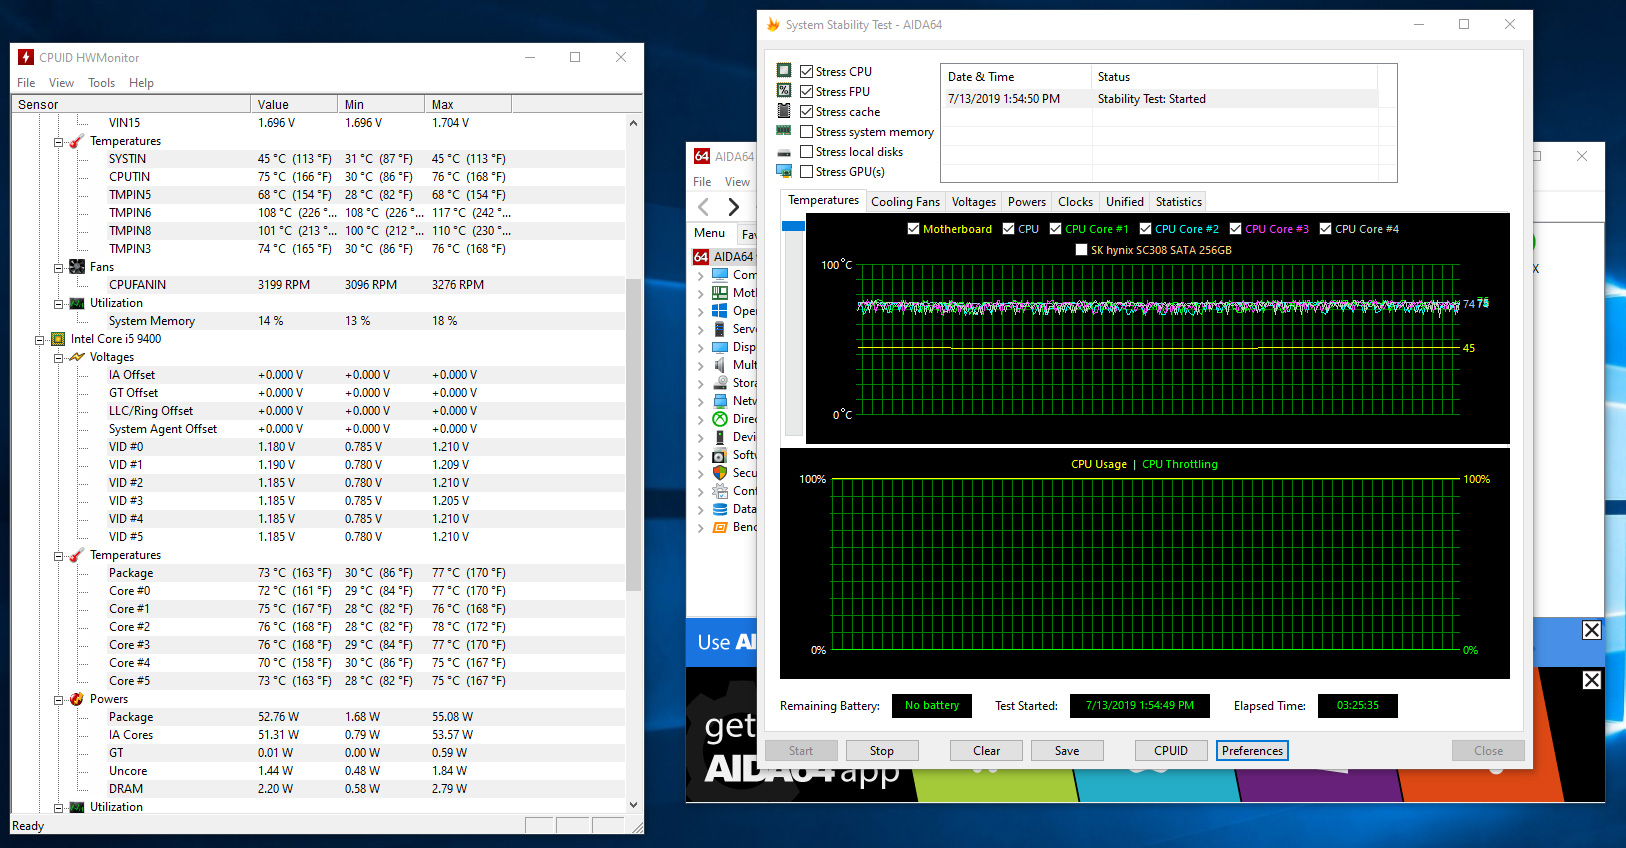Expand the Display node in AIDA64 tree
The width and height of the screenshot is (1626, 848).
[700, 347]
